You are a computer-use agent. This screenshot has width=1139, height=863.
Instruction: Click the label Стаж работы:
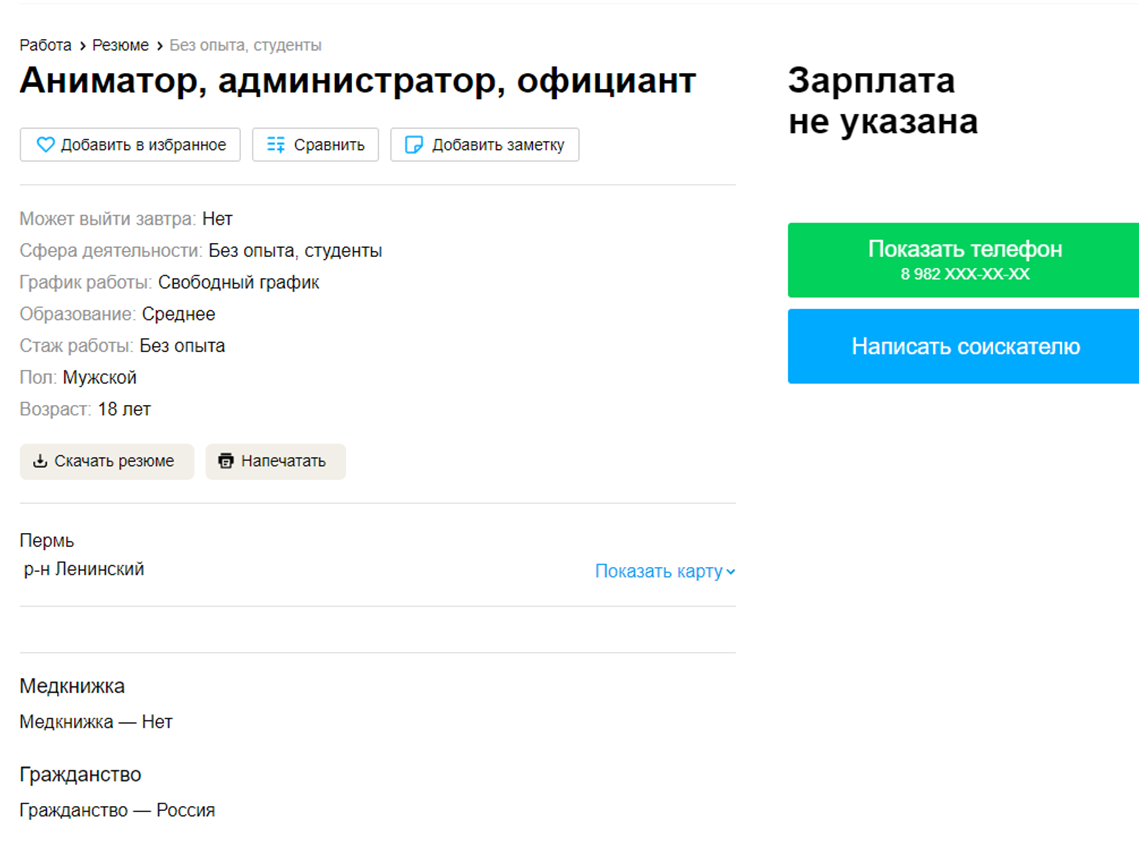(x=76, y=346)
